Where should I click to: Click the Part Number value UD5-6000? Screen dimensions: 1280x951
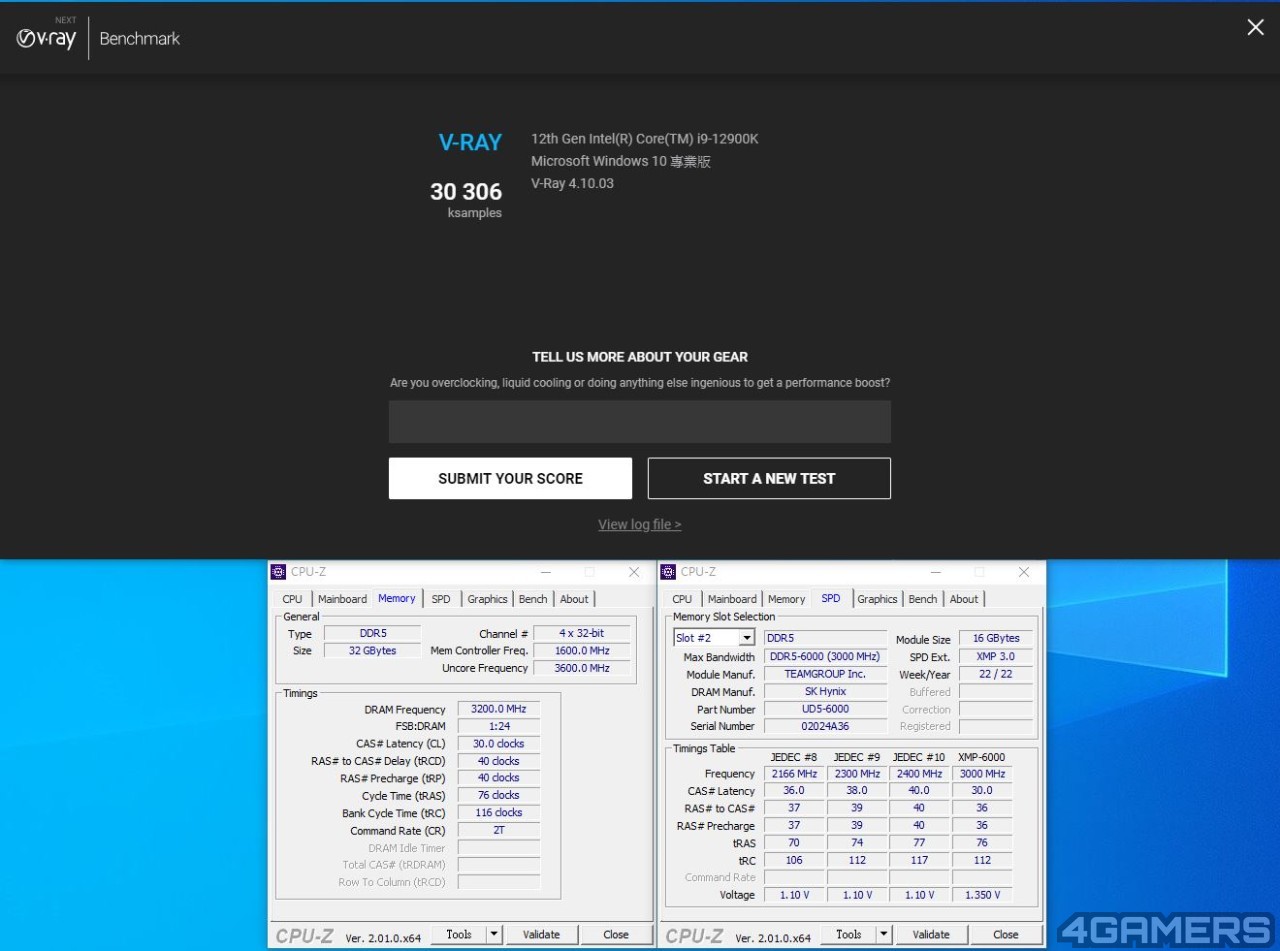point(825,709)
